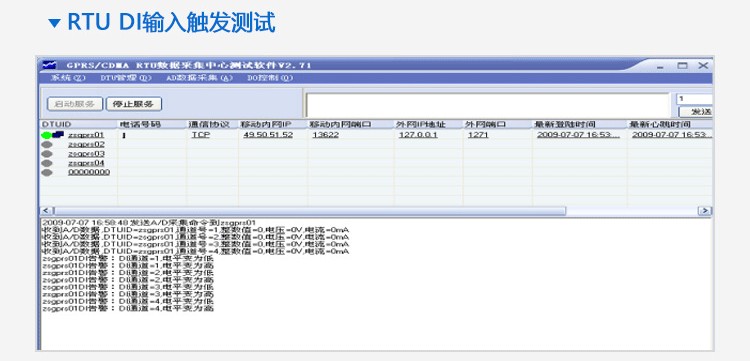Click the 外网IP地址 column header
The image size is (750, 361).
[428, 125]
